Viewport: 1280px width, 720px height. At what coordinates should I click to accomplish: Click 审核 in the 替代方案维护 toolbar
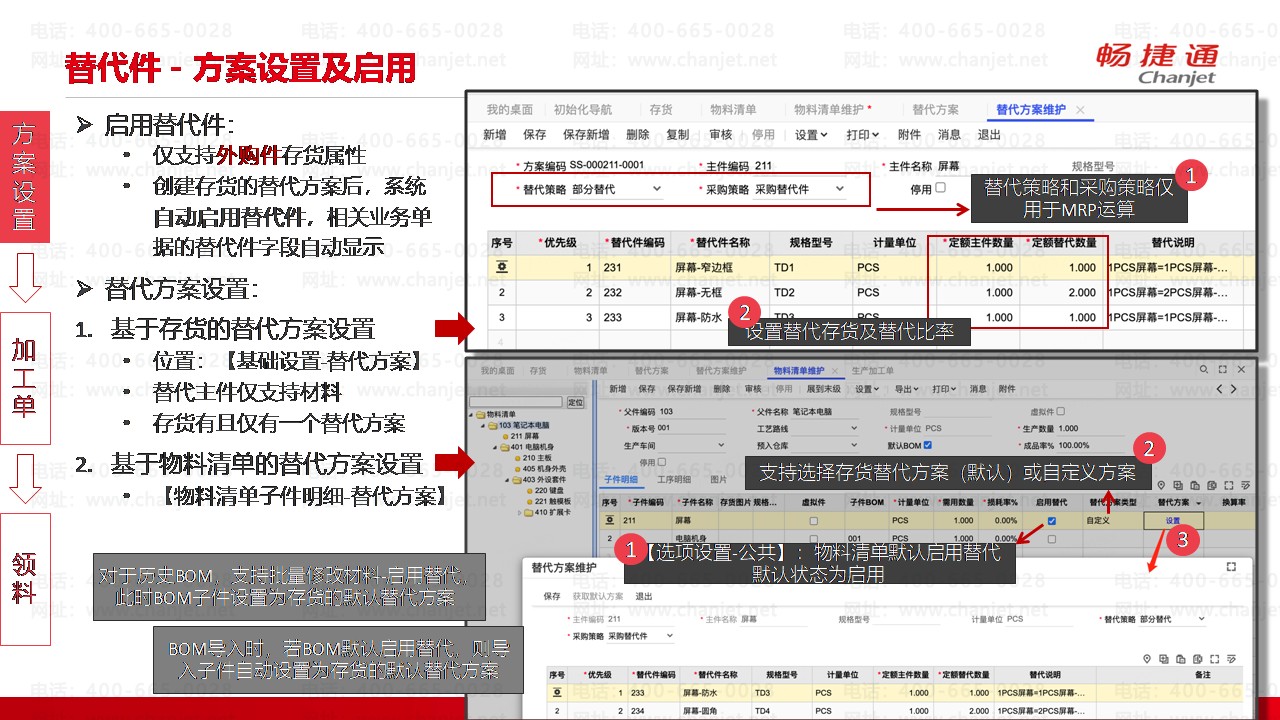720,135
